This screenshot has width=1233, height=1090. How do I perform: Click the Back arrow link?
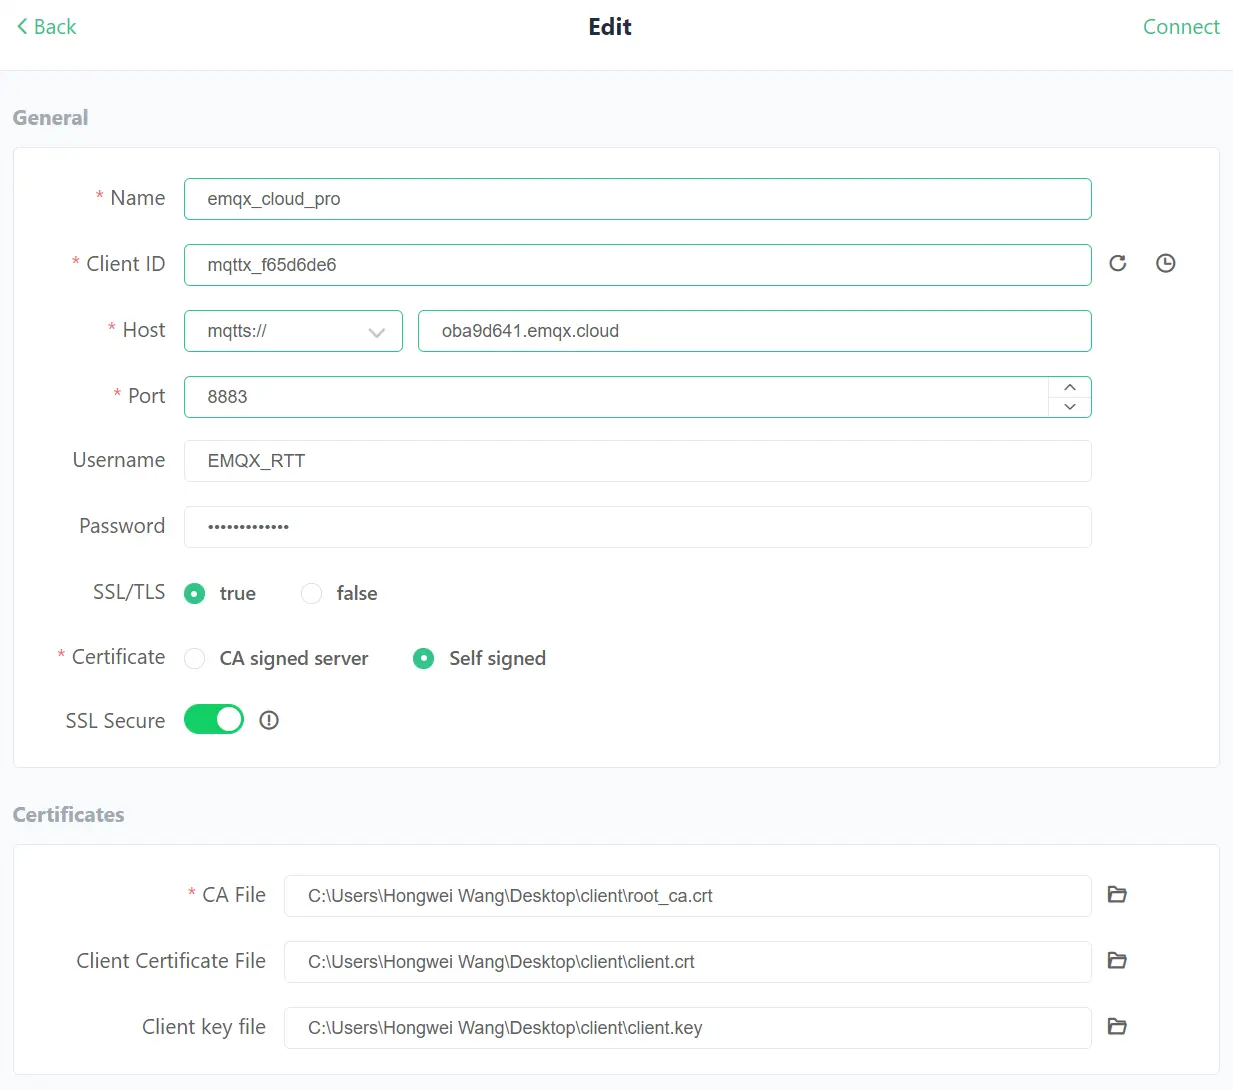coord(47,27)
